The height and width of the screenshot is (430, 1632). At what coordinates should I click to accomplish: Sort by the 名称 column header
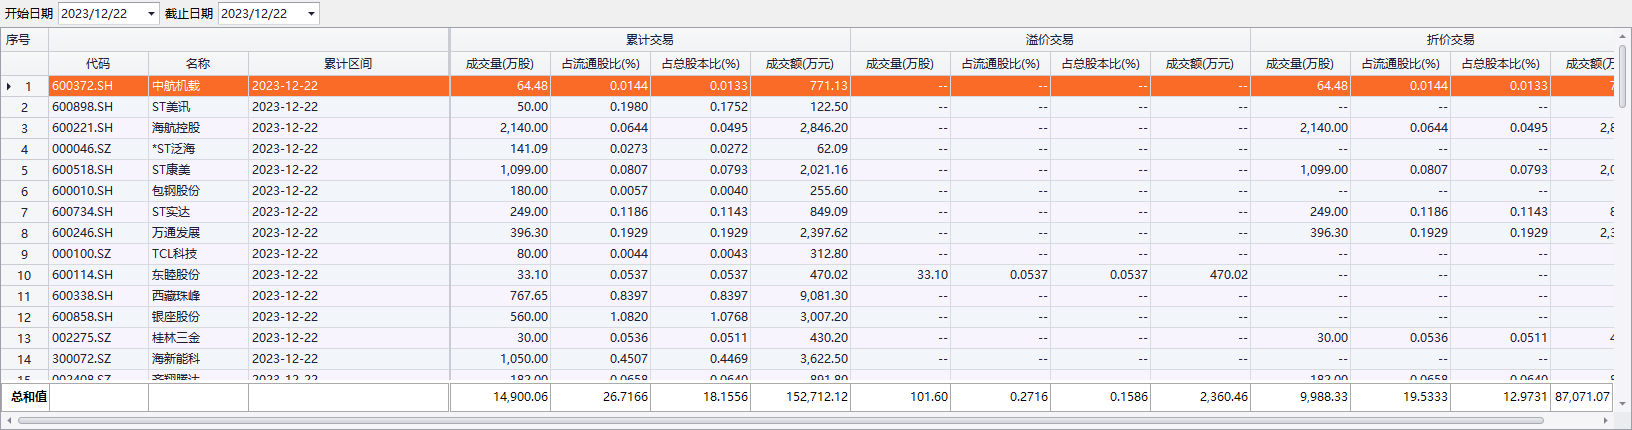(198, 64)
